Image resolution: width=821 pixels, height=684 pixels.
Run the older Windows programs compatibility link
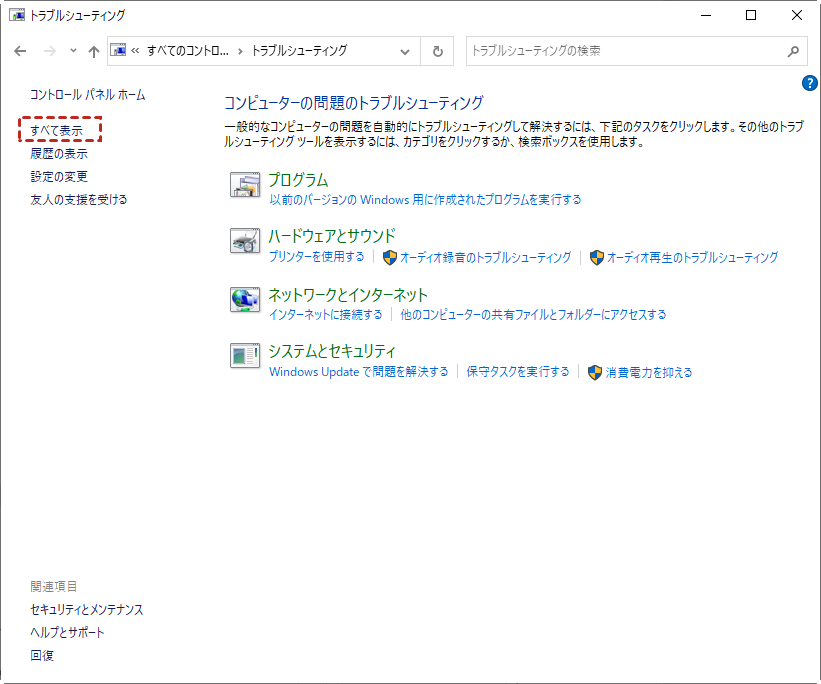425,200
